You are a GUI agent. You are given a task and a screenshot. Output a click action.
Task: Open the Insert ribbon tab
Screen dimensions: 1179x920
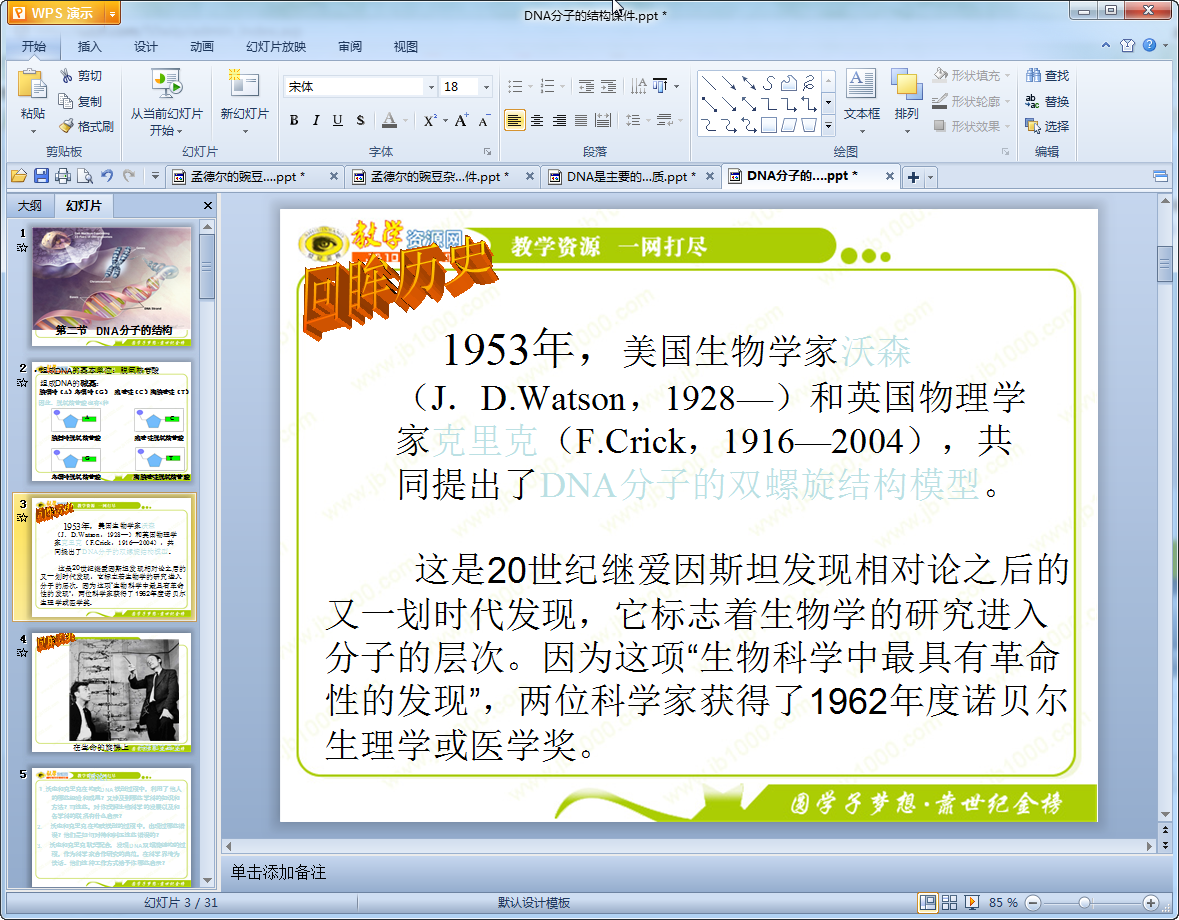(89, 46)
